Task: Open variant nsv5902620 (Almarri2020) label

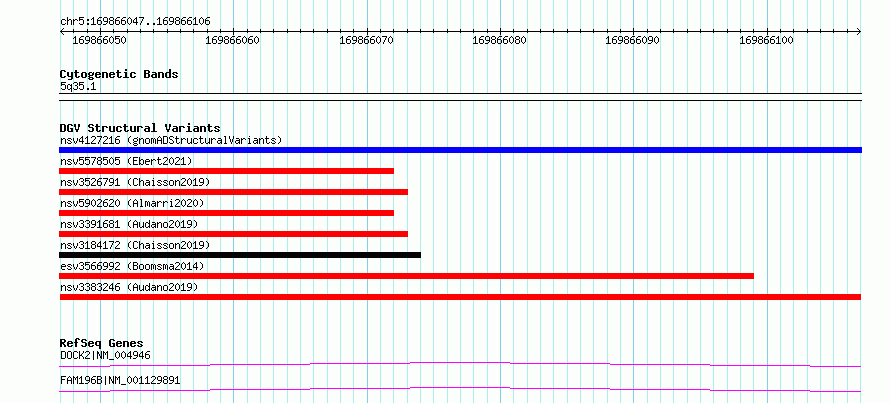Action: coord(132,203)
